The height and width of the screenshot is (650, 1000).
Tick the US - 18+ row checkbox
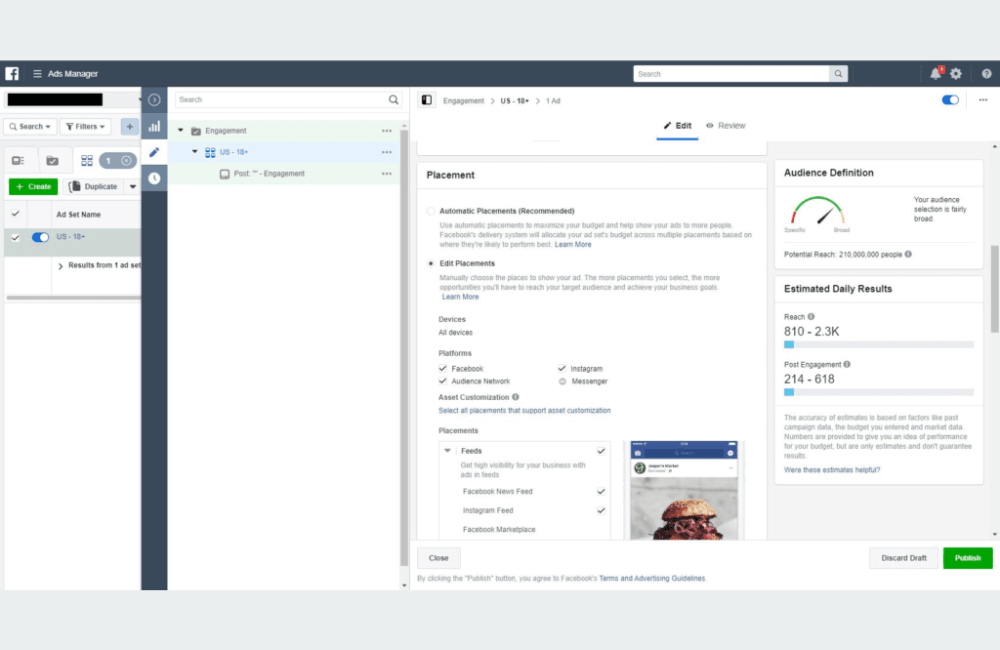pos(15,237)
